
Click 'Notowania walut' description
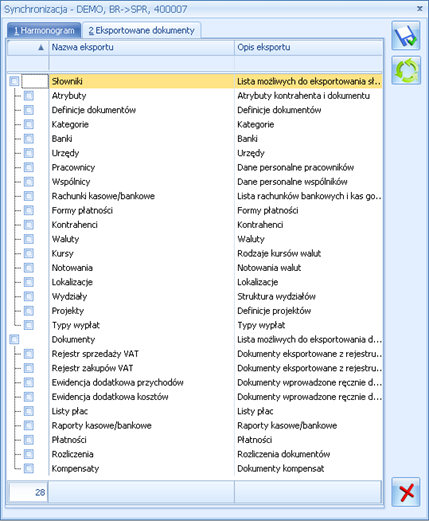click(x=269, y=268)
